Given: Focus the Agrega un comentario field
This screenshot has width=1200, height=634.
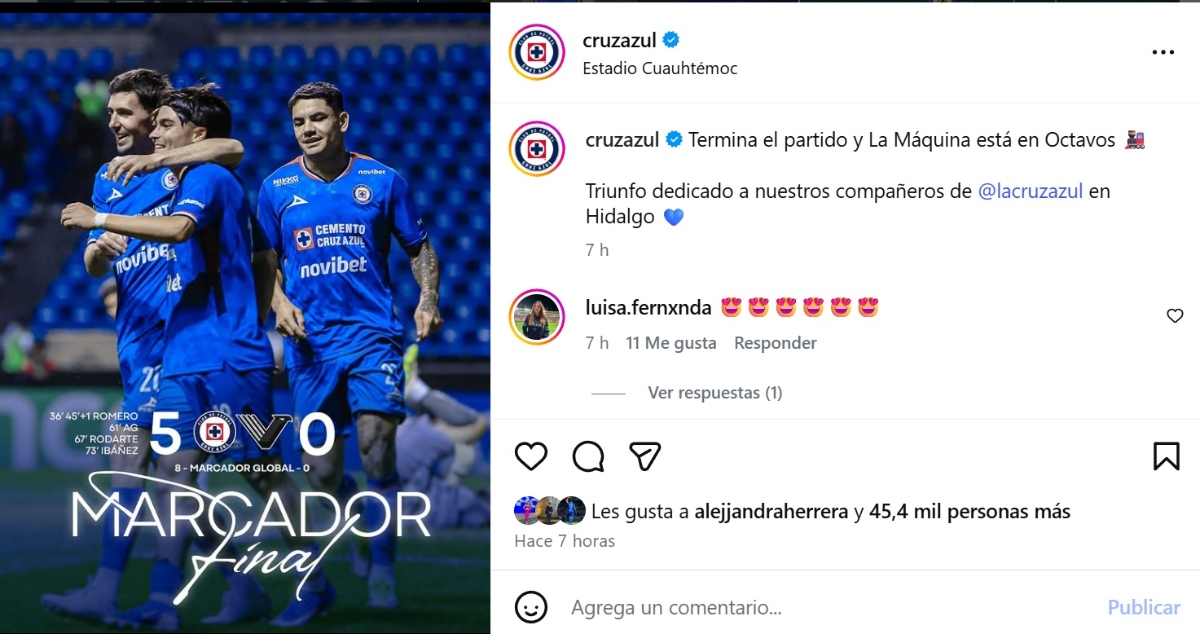Looking at the screenshot, I should pyautogui.click(x=830, y=607).
